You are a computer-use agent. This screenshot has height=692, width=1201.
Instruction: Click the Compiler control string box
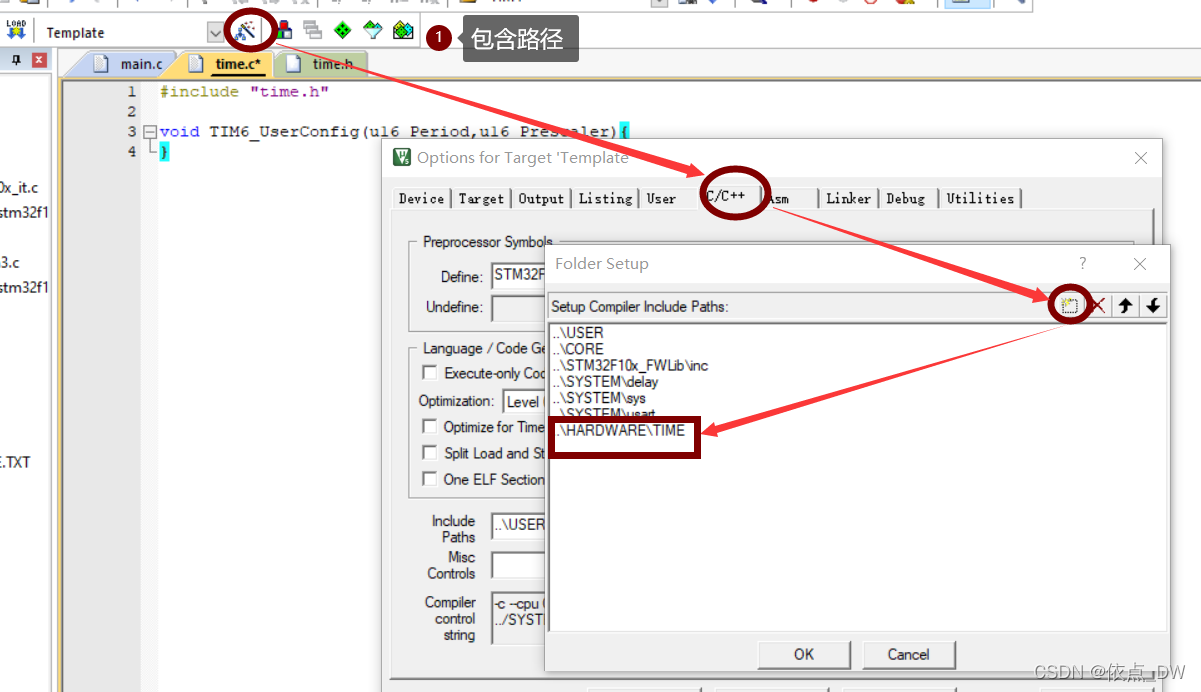tap(518, 618)
